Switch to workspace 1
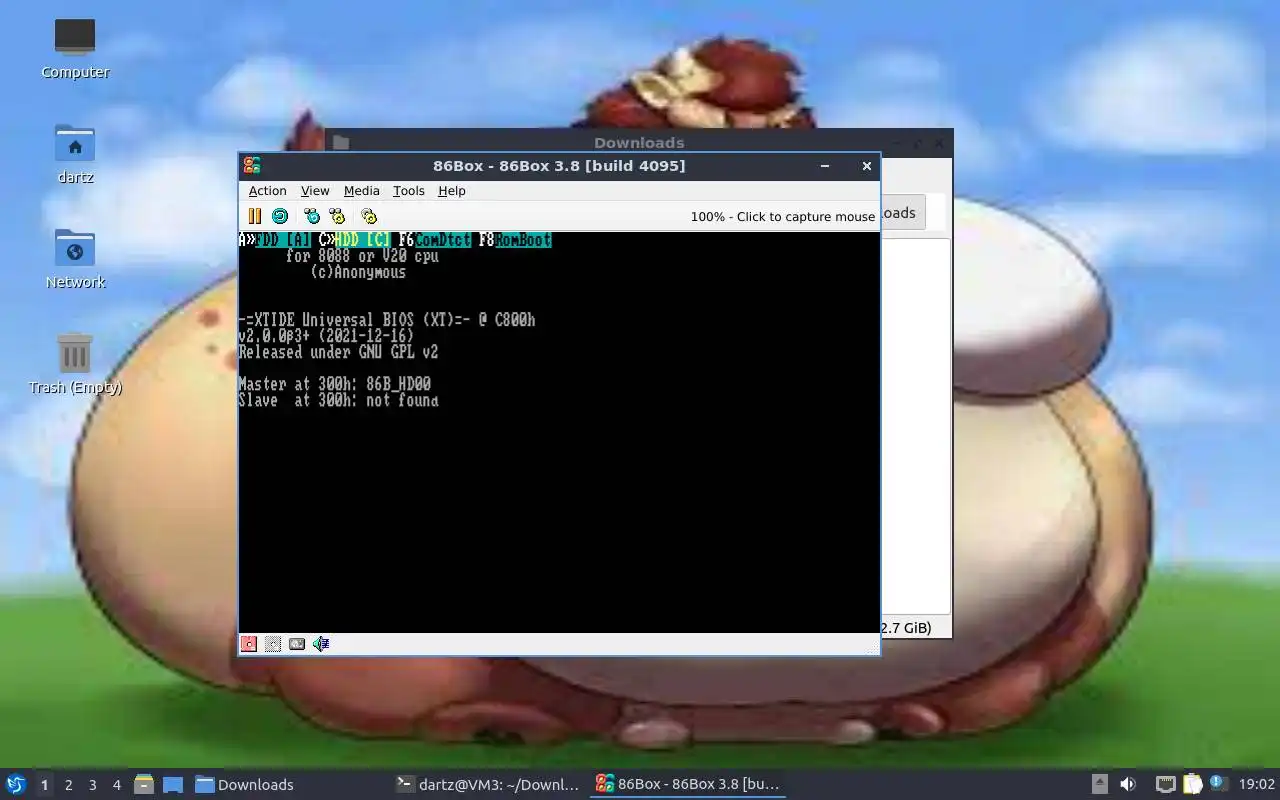This screenshot has height=800, width=1280. [44, 785]
